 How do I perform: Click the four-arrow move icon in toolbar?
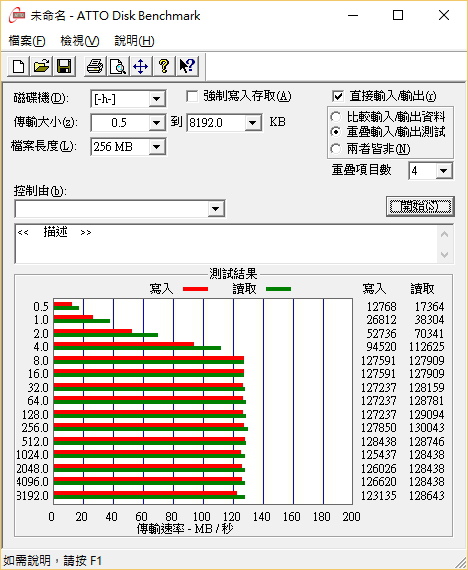(x=140, y=67)
